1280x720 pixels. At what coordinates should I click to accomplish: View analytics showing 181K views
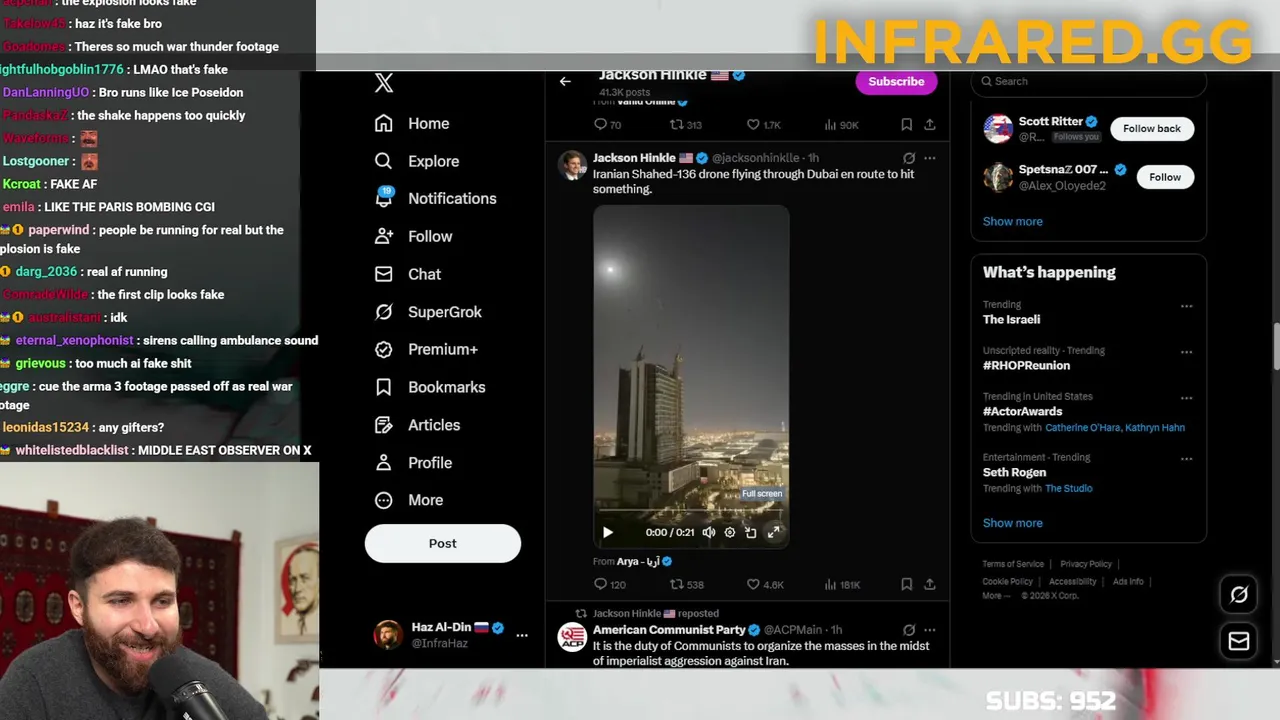click(x=842, y=584)
